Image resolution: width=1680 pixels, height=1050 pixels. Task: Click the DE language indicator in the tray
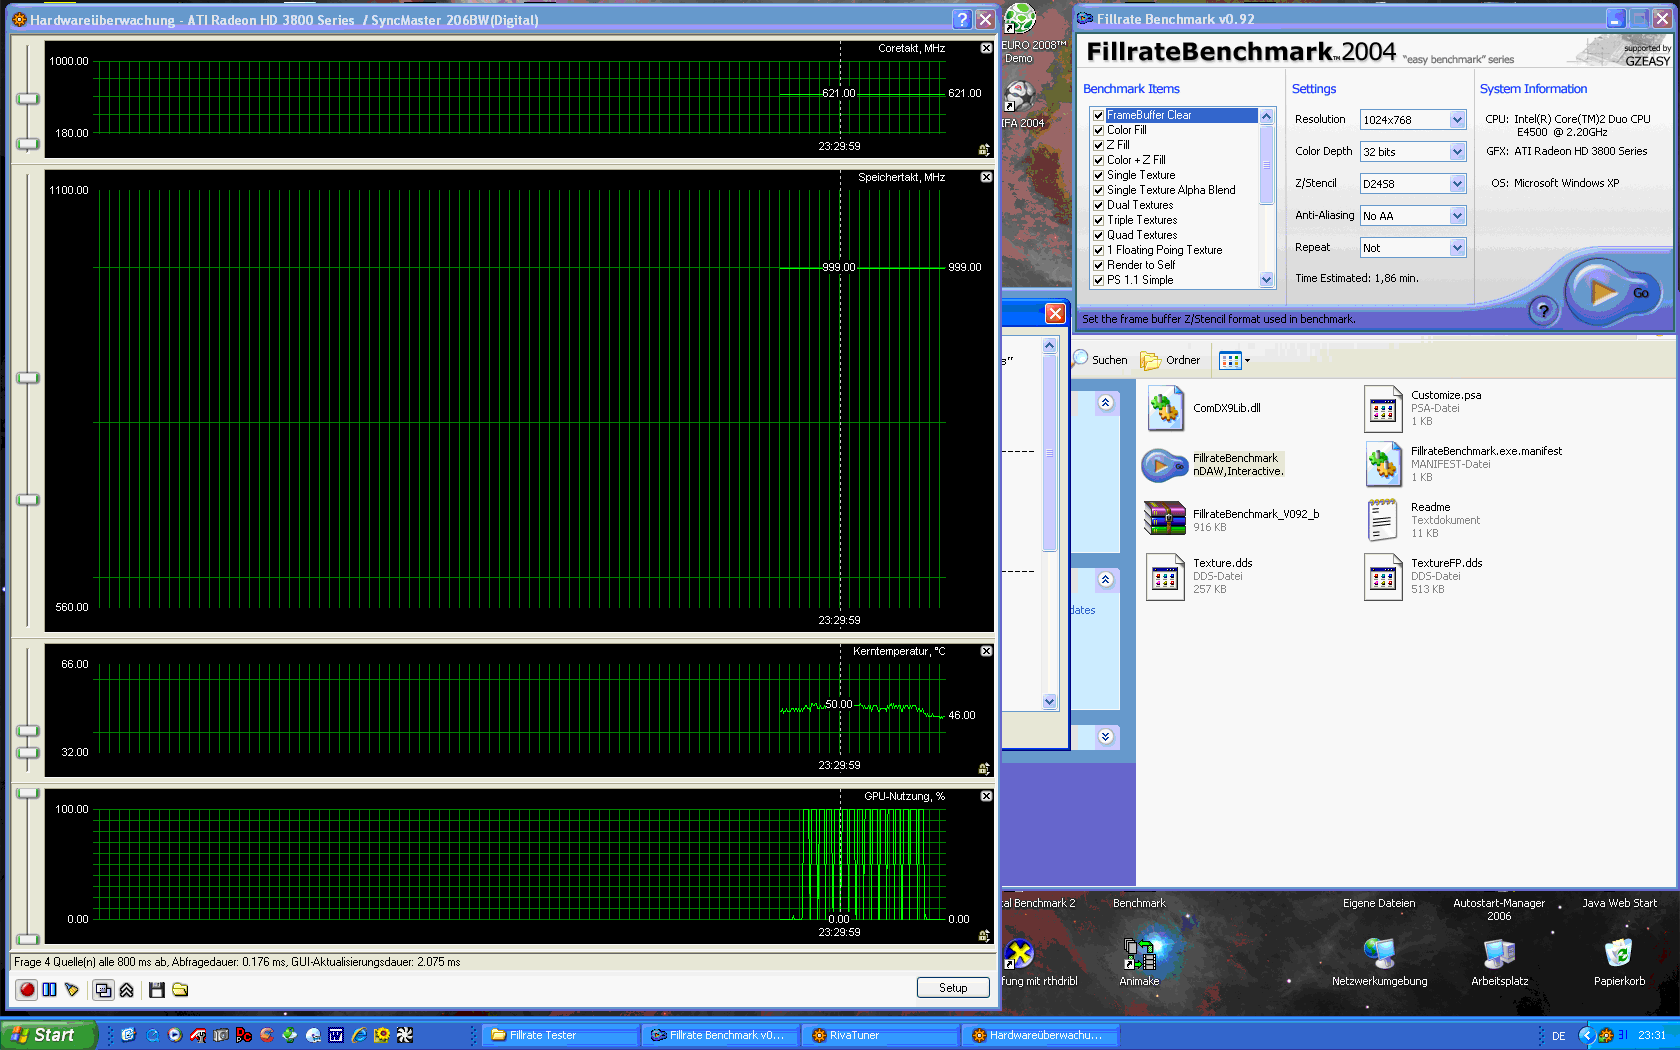click(x=1559, y=1036)
